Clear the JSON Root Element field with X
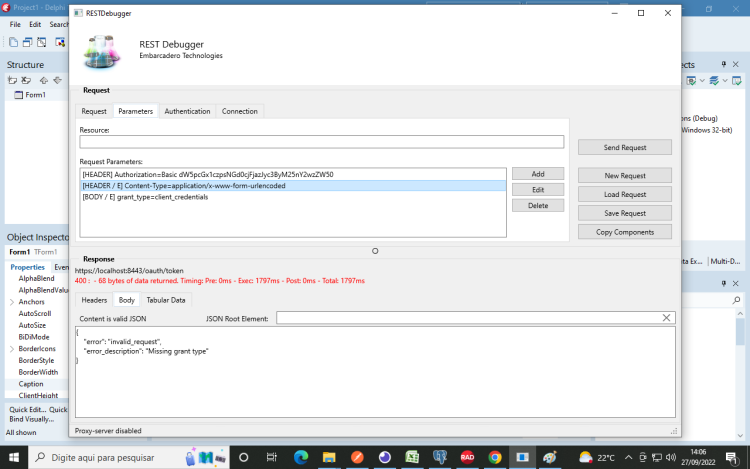This screenshot has width=750, height=469. pyautogui.click(x=666, y=318)
